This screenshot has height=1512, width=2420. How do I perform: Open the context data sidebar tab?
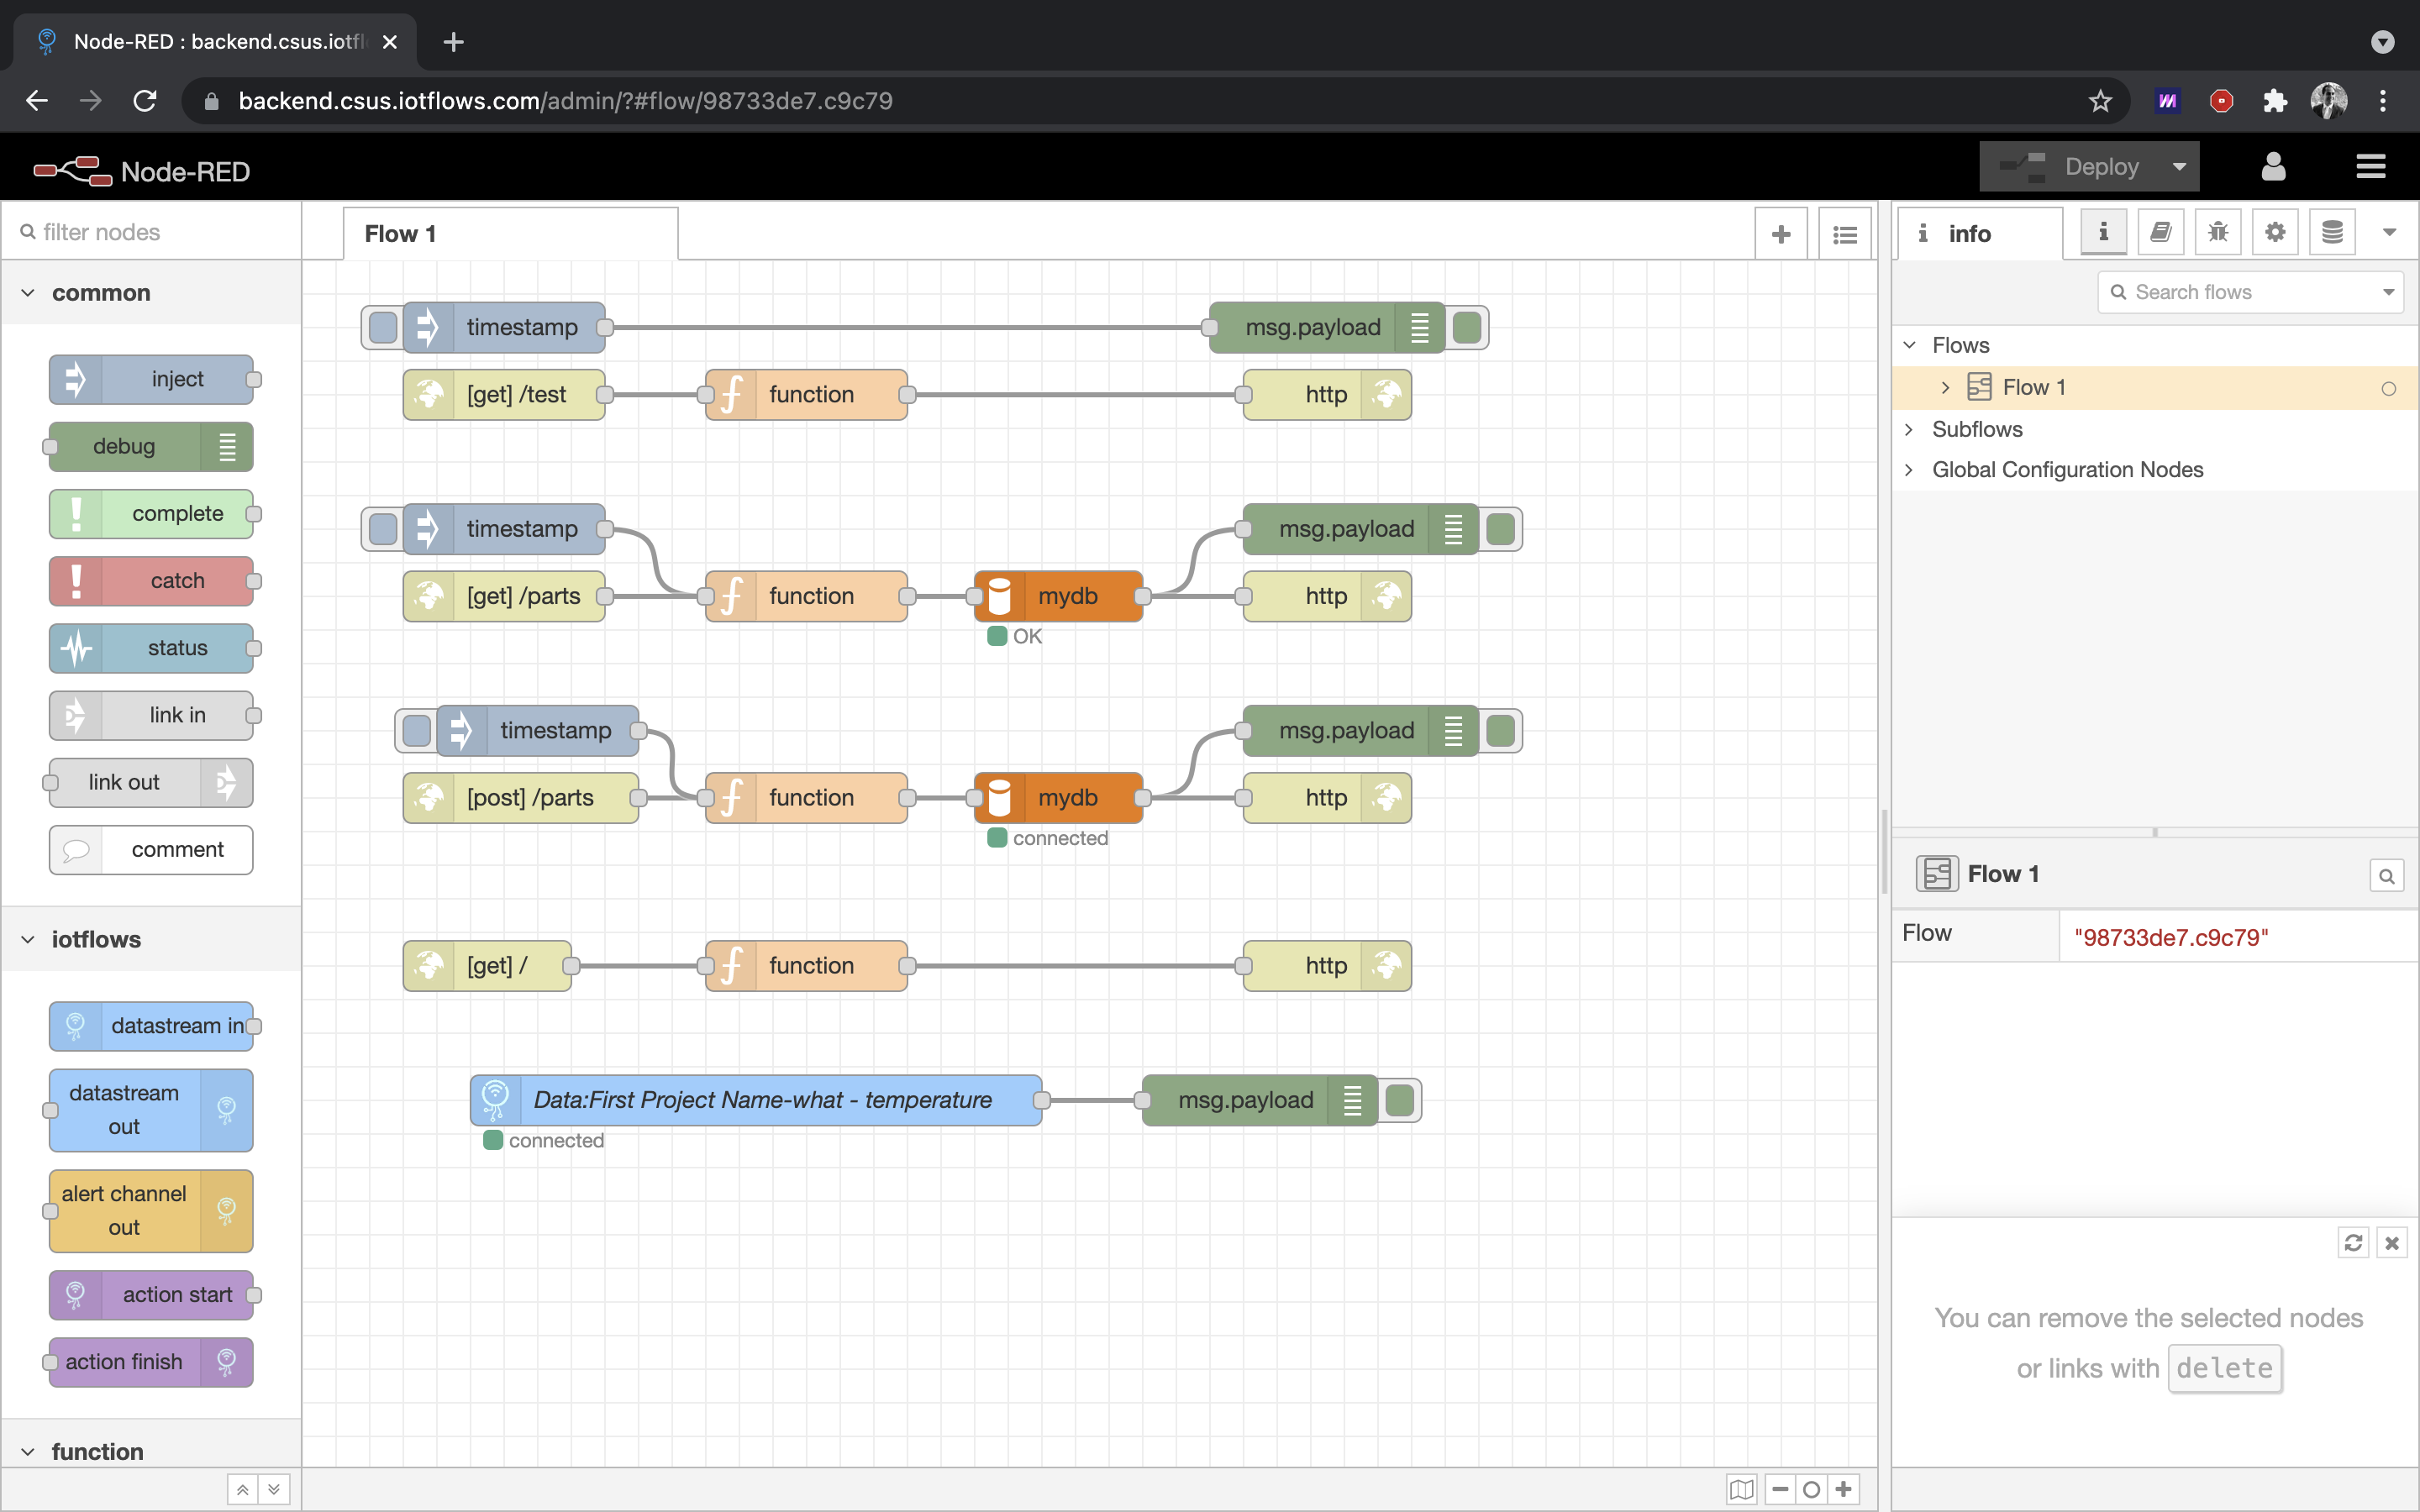point(2331,233)
